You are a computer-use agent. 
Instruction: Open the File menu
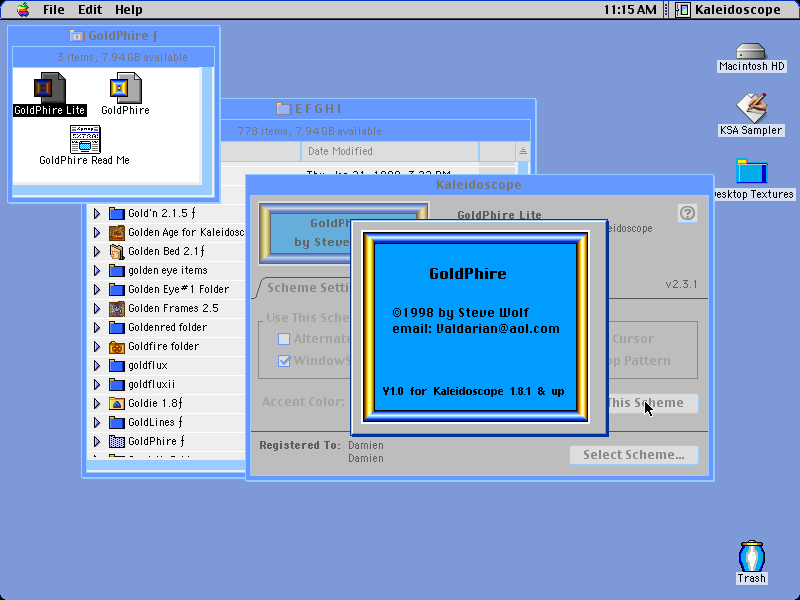coord(53,10)
